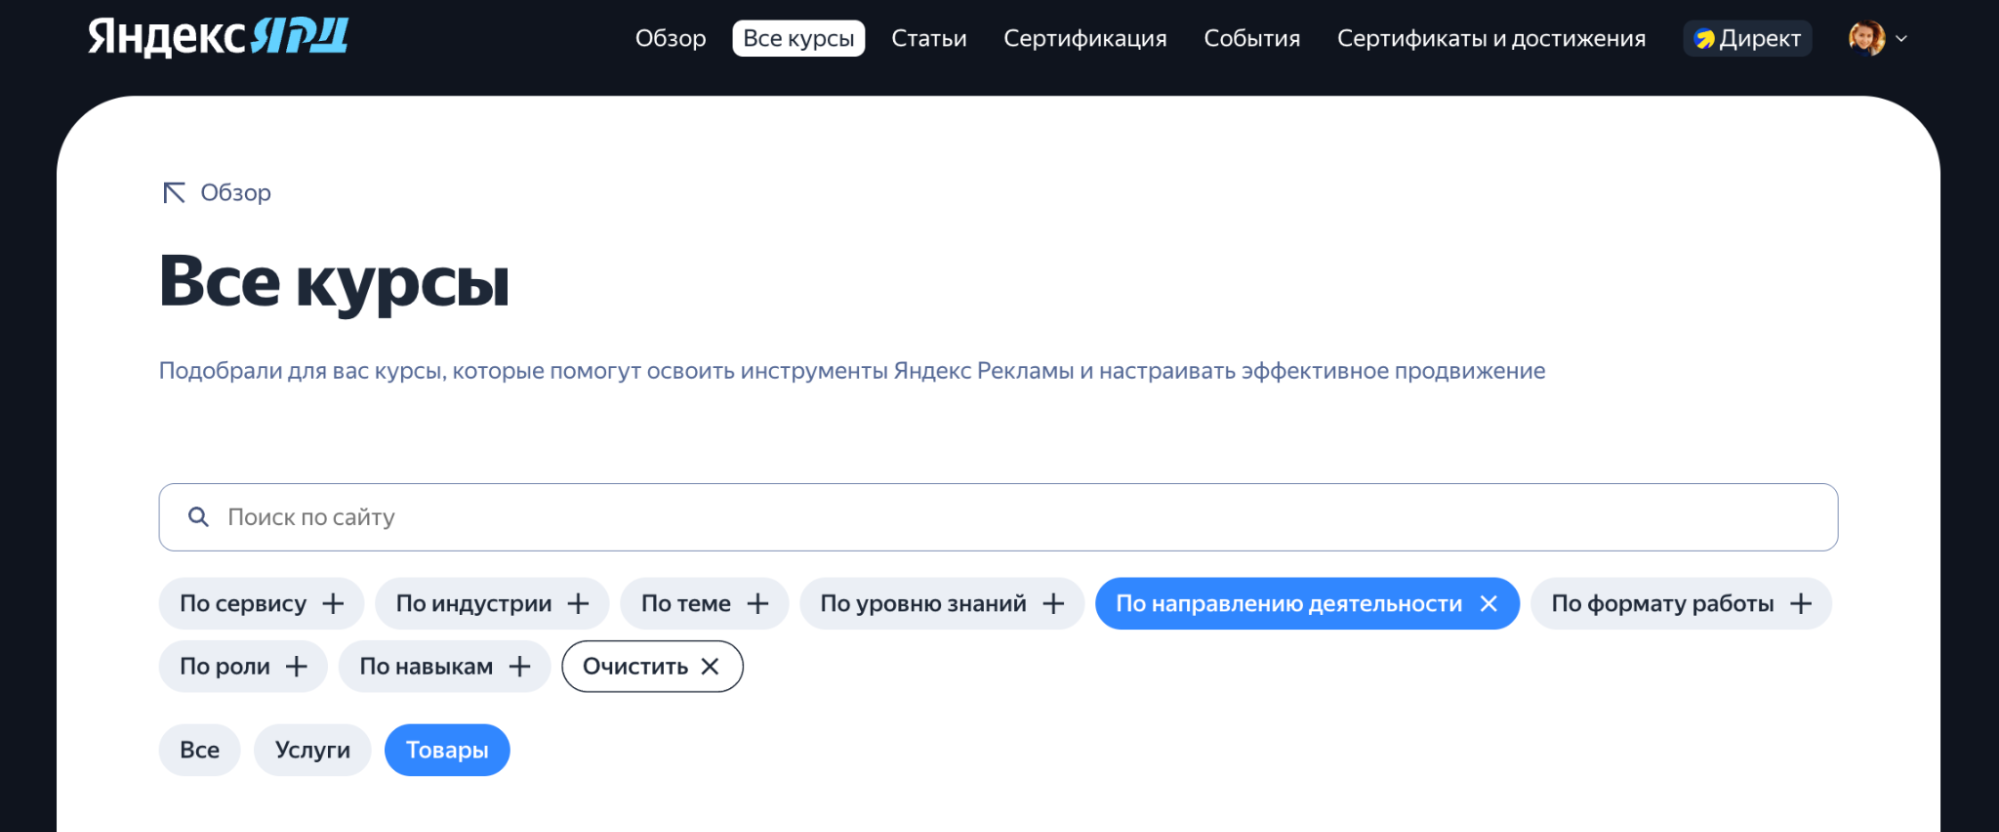This screenshot has width=1999, height=832.
Task: Click the plus icon on По навыкам
Action: (x=519, y=667)
